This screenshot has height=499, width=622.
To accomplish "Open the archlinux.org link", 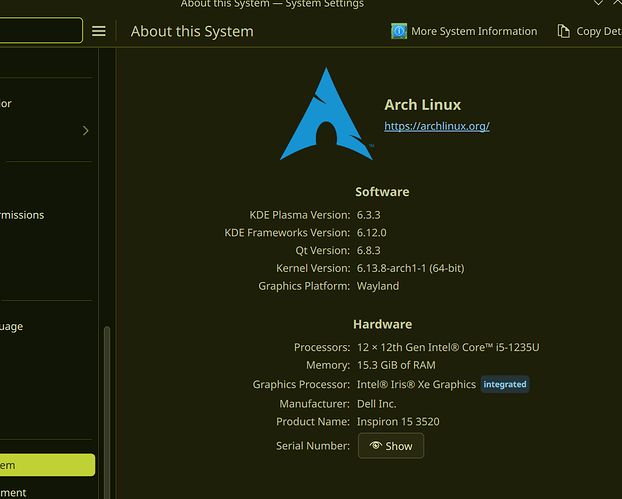I will tap(437, 126).
